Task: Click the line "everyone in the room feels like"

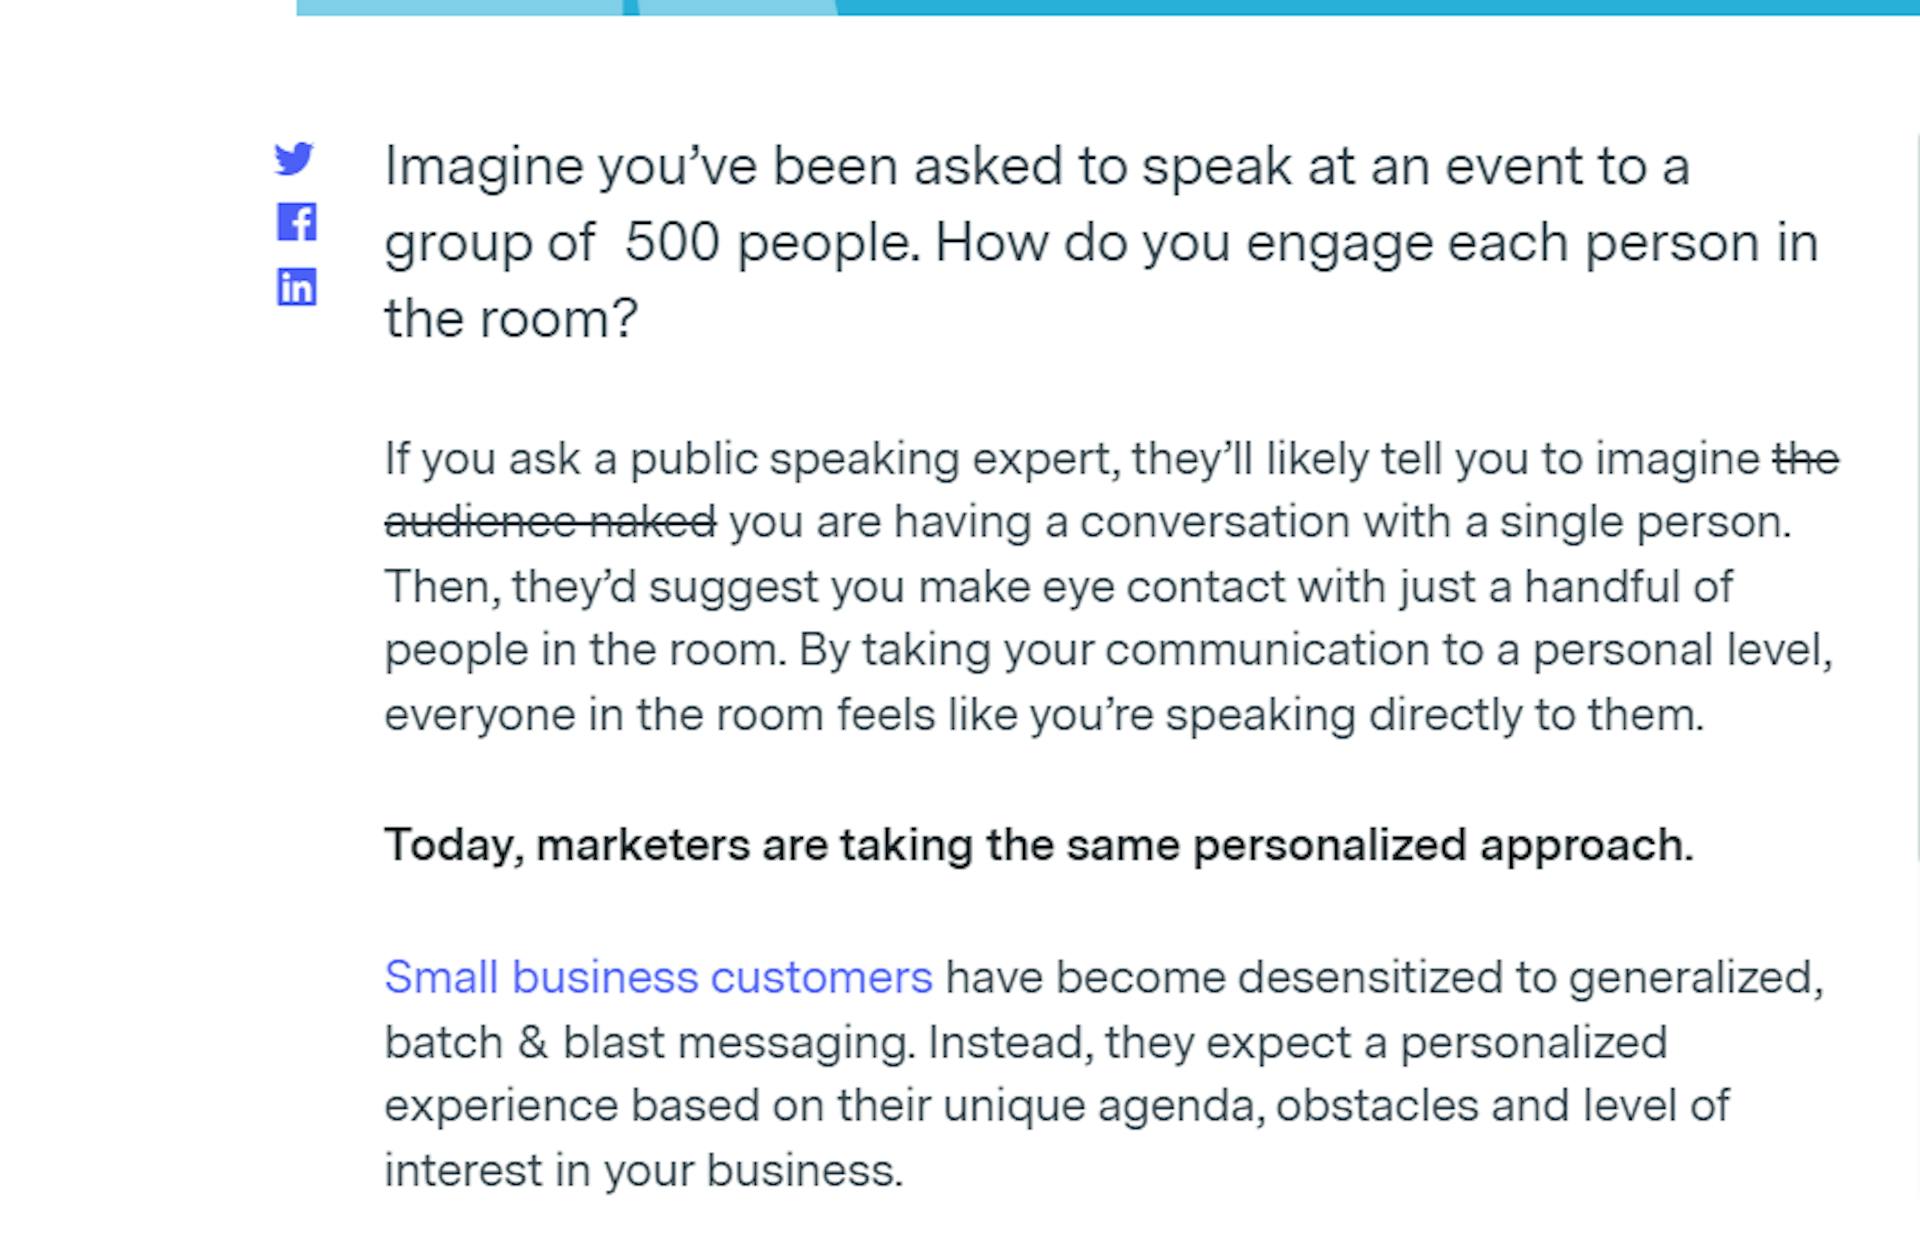Action: click(x=1044, y=715)
